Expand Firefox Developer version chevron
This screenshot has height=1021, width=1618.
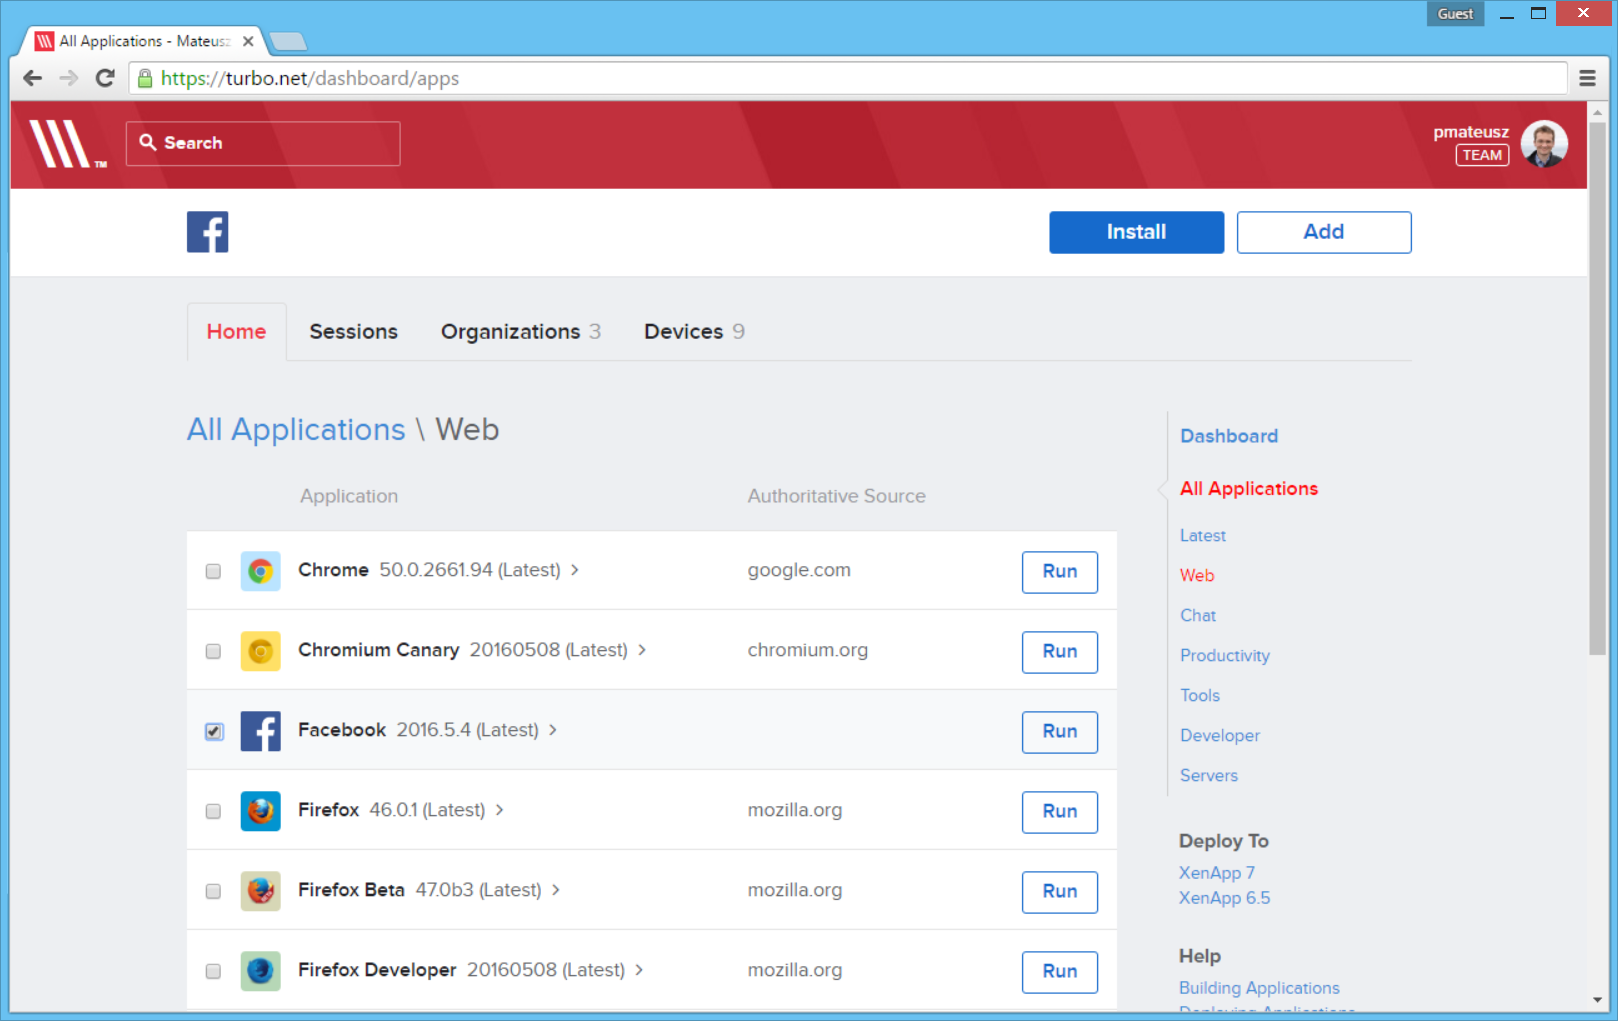tap(639, 970)
